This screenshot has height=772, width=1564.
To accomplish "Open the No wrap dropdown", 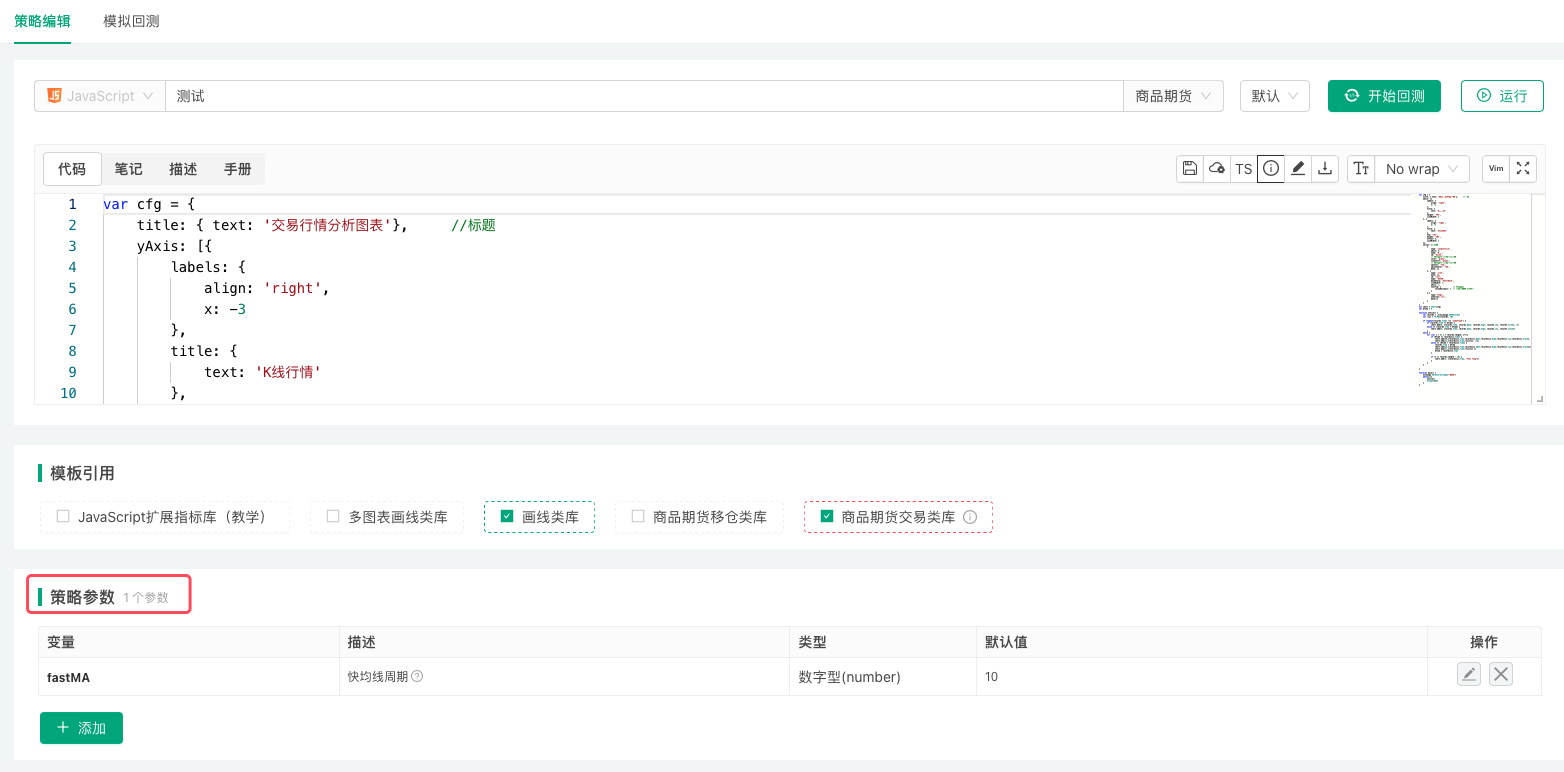I will tap(1422, 169).
